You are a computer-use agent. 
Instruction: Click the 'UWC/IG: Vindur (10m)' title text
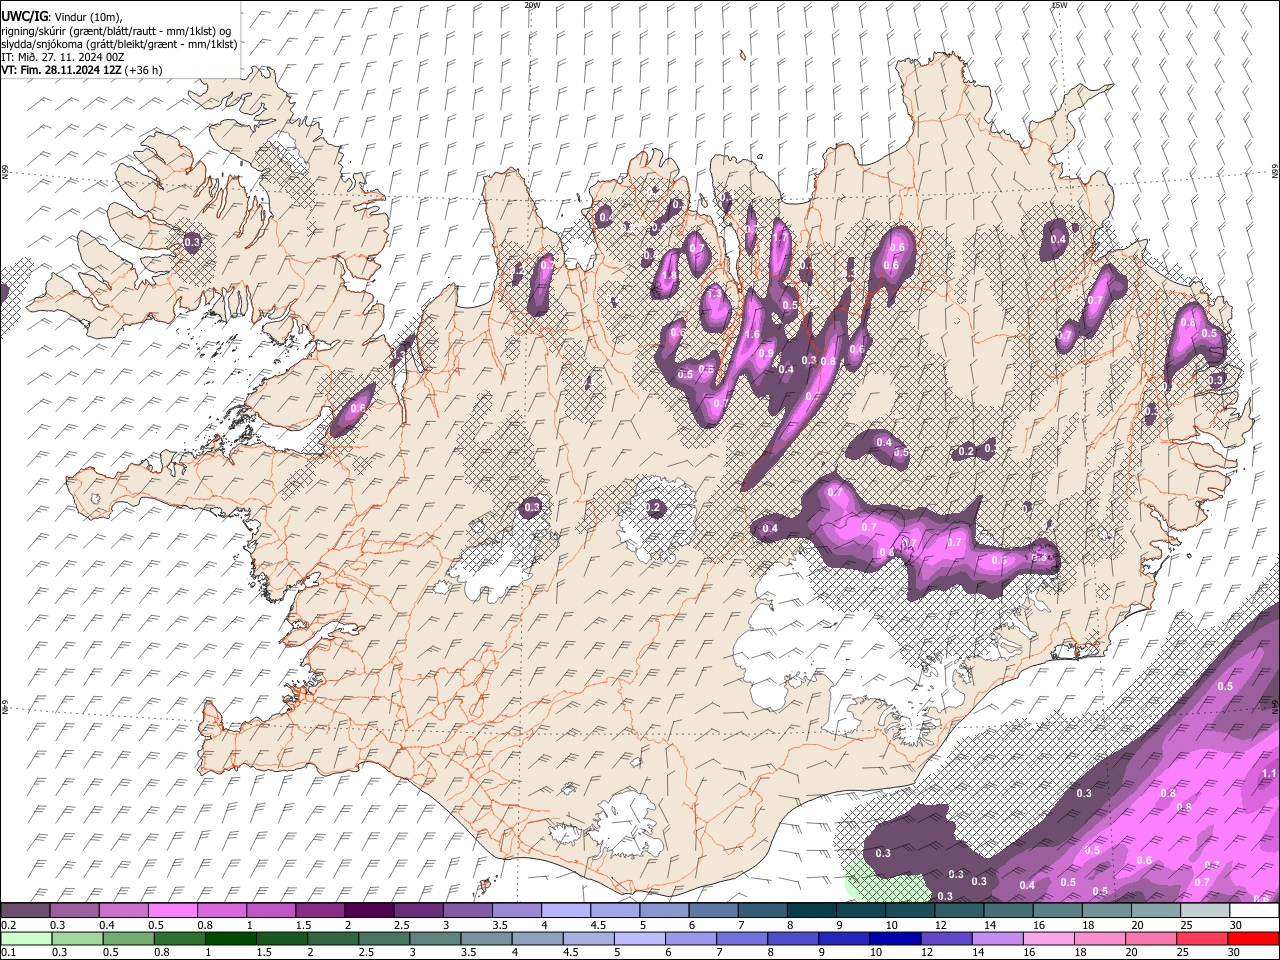point(61,16)
